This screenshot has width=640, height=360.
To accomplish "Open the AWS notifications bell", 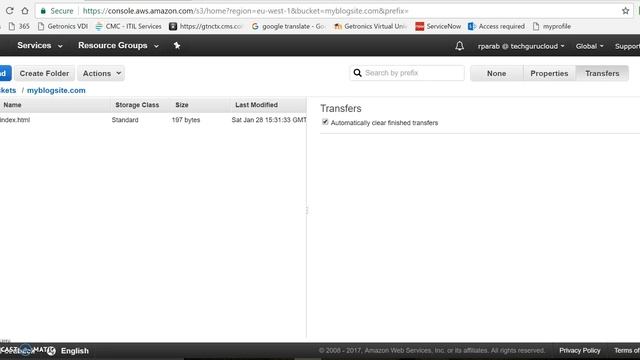I will click(x=460, y=46).
